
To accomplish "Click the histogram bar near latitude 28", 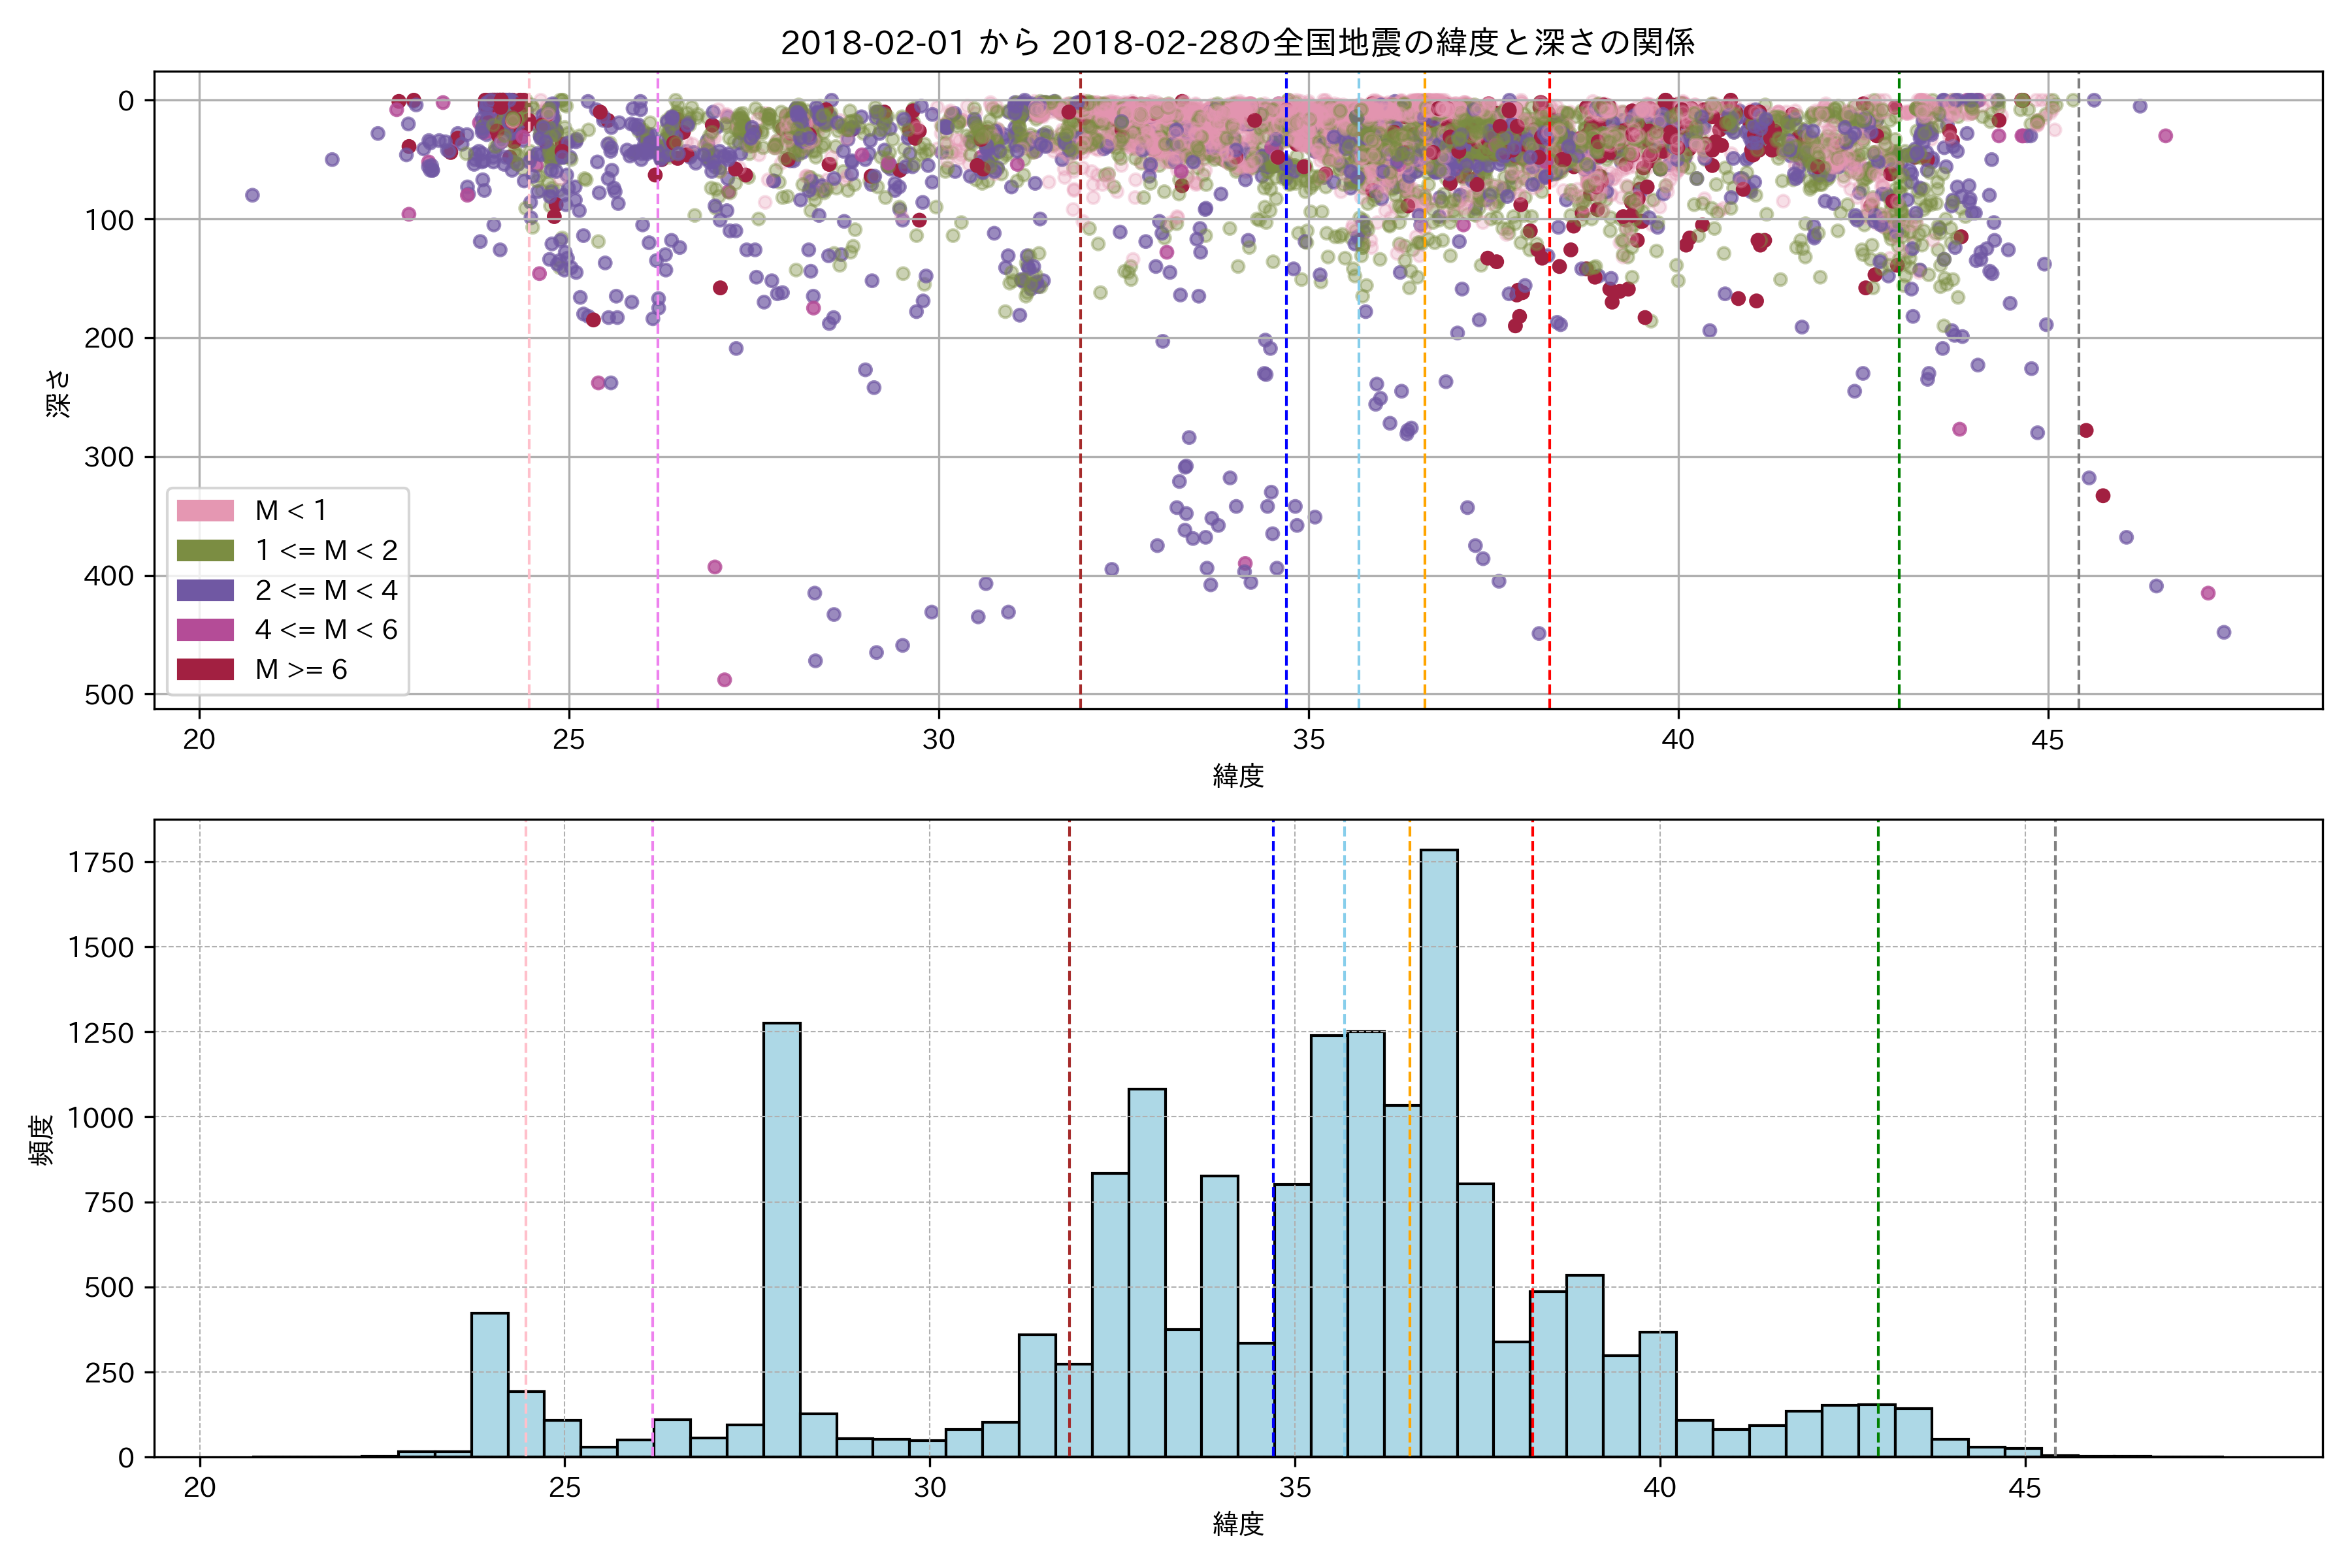I will pos(781,1240).
